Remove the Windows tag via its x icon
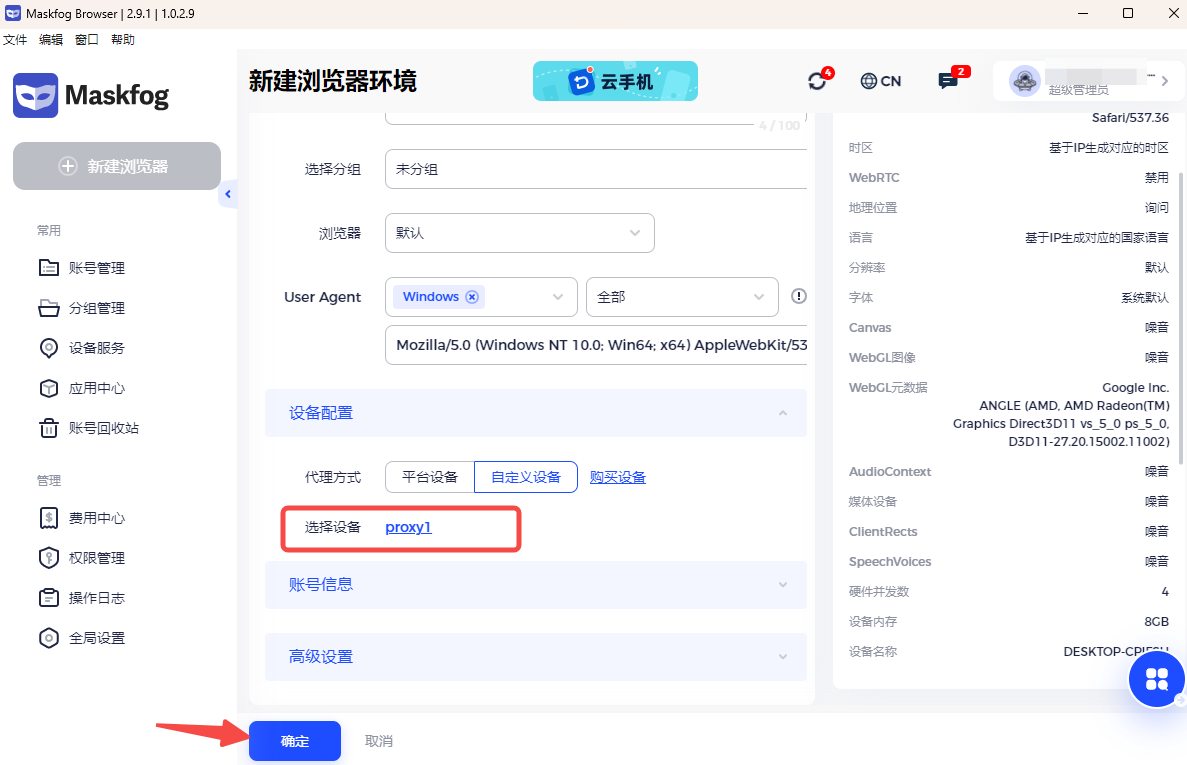Screen dimensions: 1187x765 [x=472, y=297]
